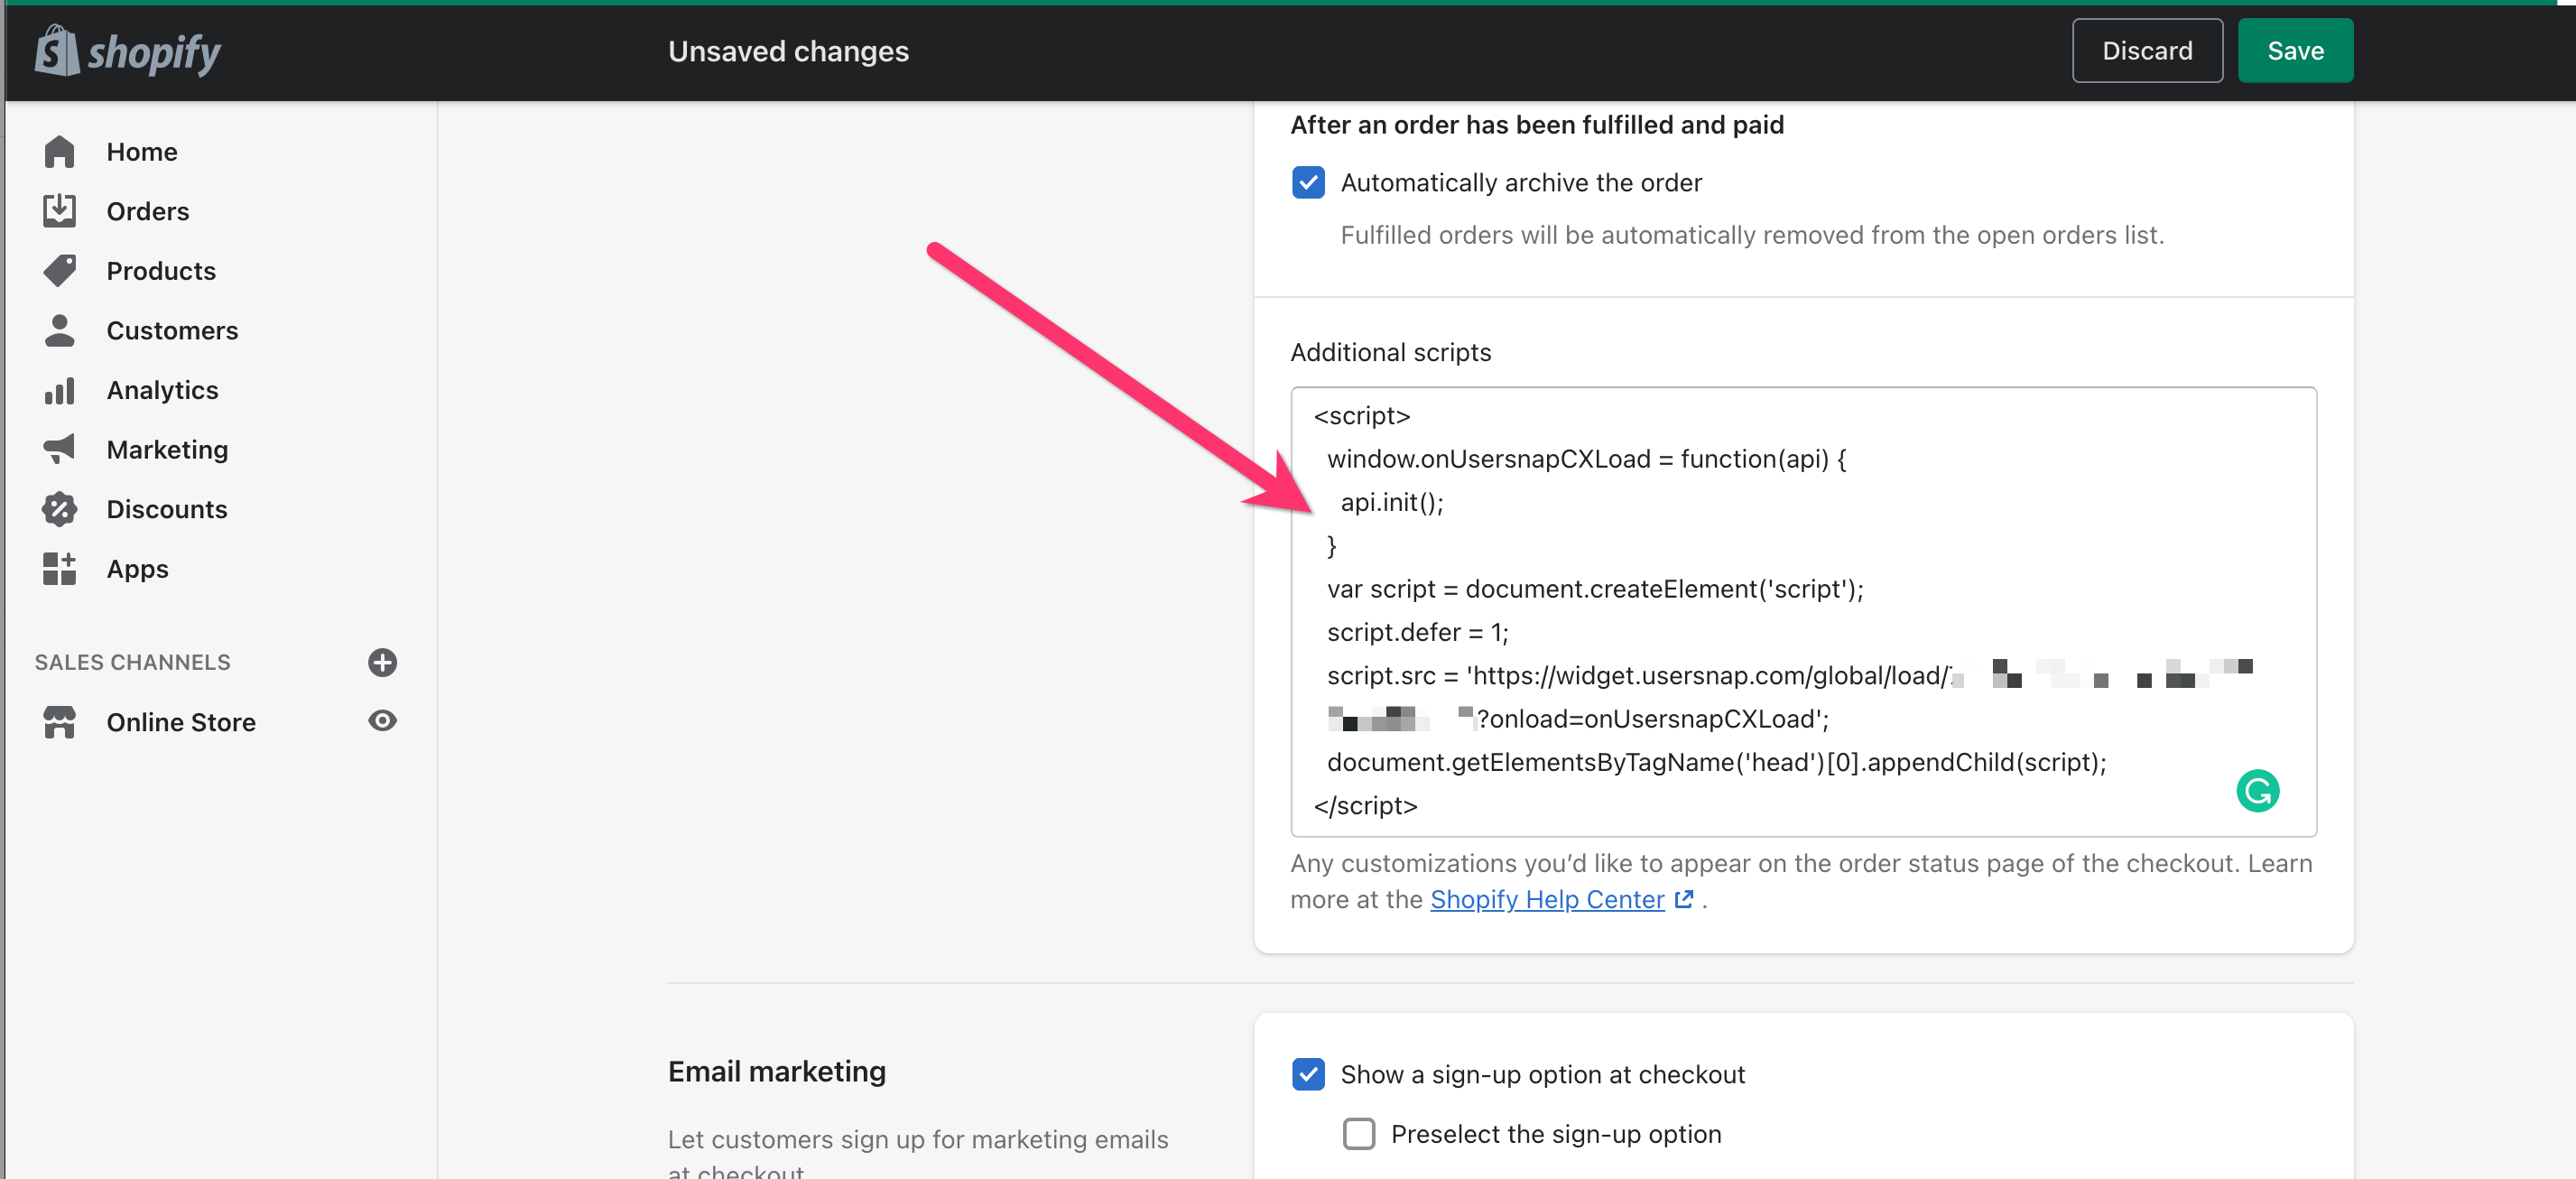The image size is (2576, 1179).
Task: Open Online Store sales channel
Action: pyautogui.click(x=181, y=722)
